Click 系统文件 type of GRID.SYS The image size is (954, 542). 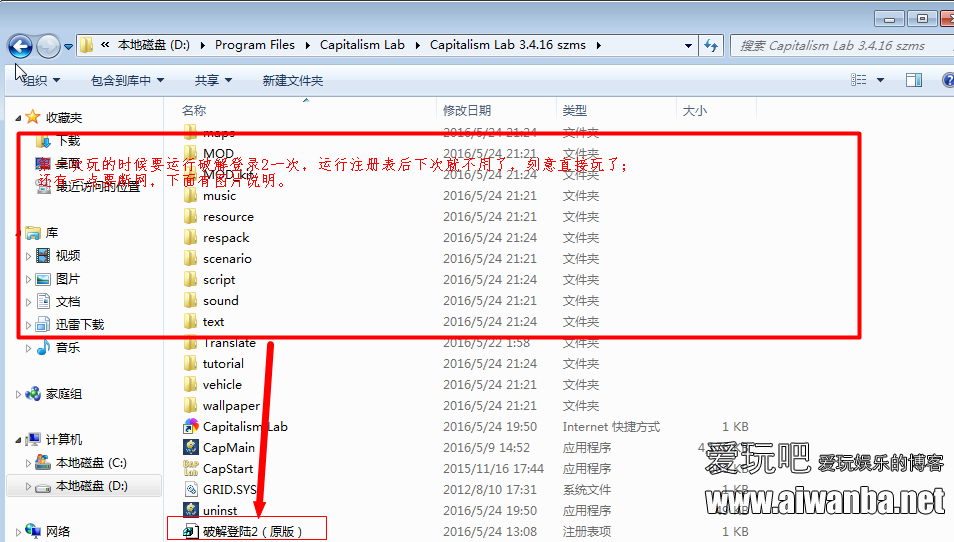coord(587,490)
